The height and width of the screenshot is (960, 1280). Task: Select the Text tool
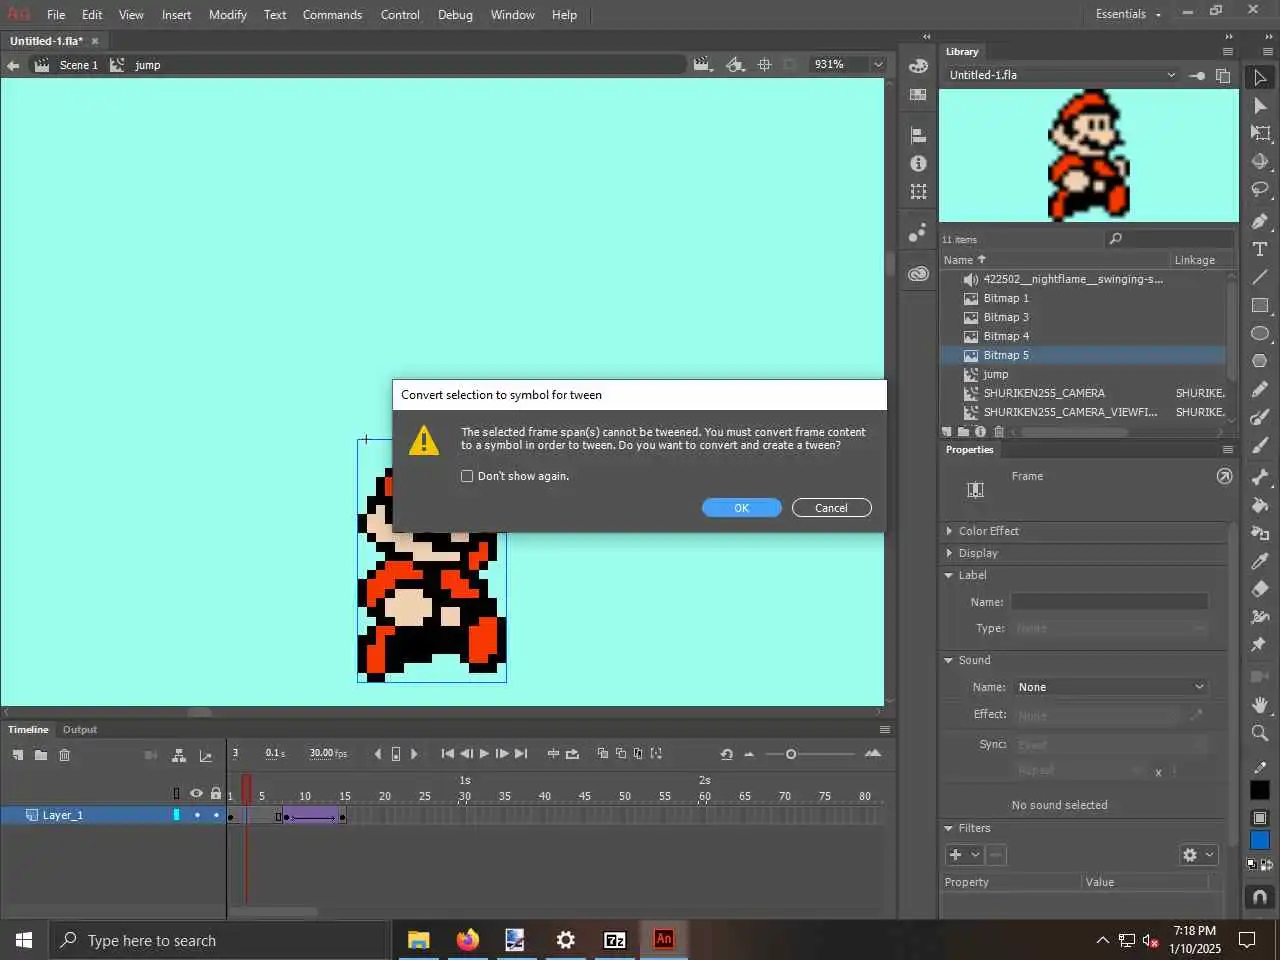click(x=1260, y=249)
